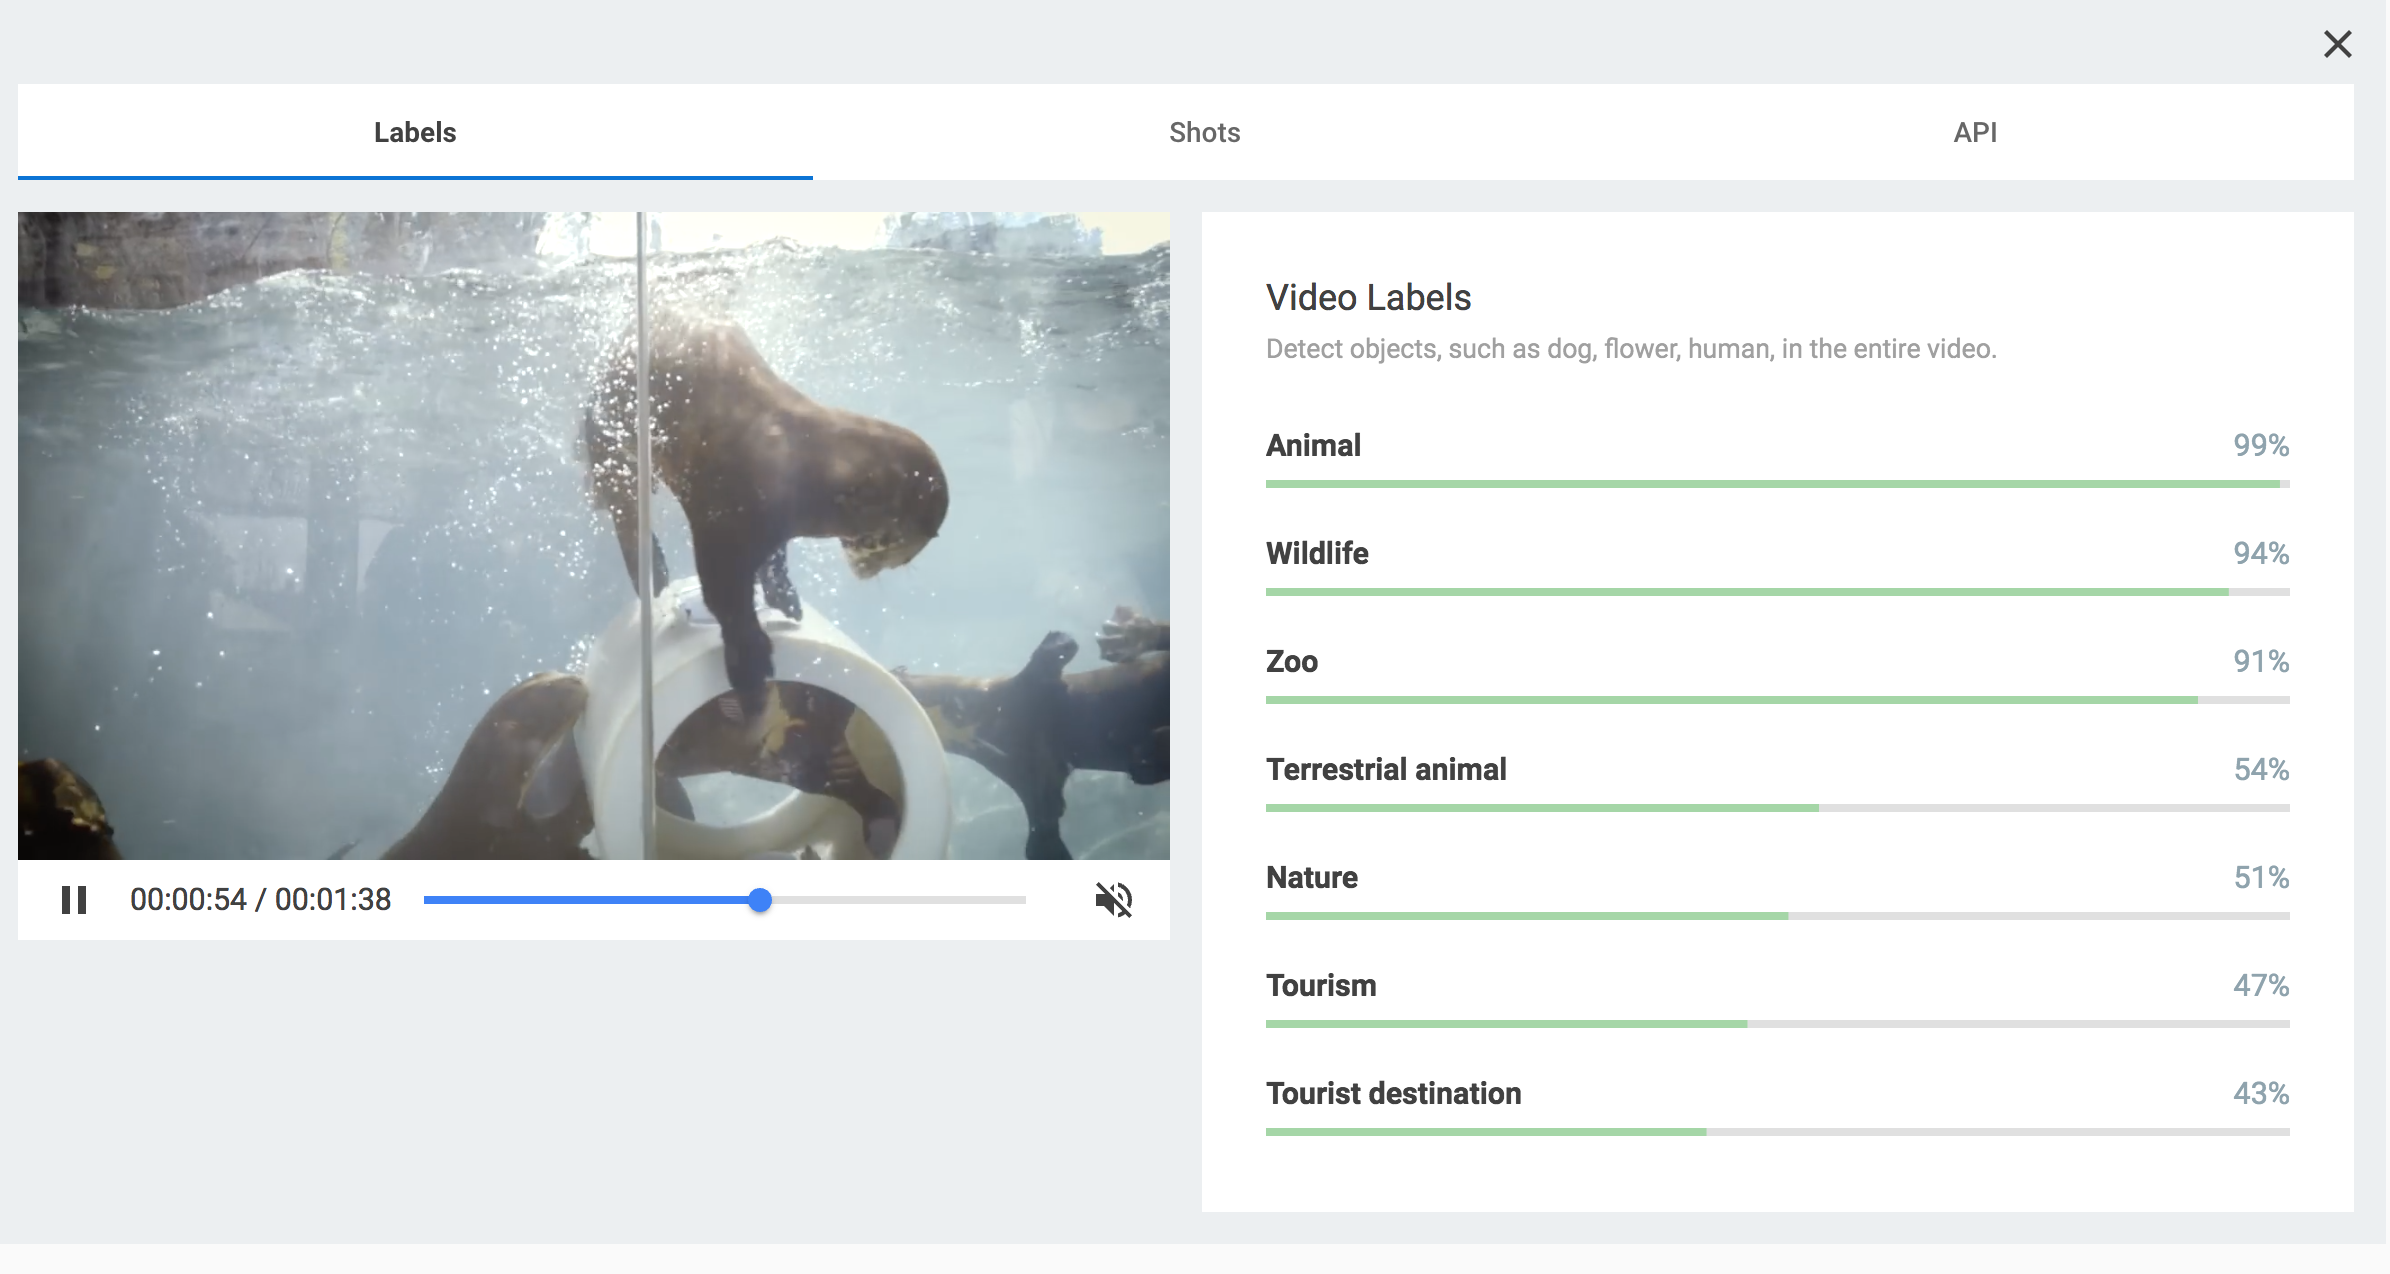
Task: Click the 94% Wildlife confidence value
Action: (x=2261, y=553)
